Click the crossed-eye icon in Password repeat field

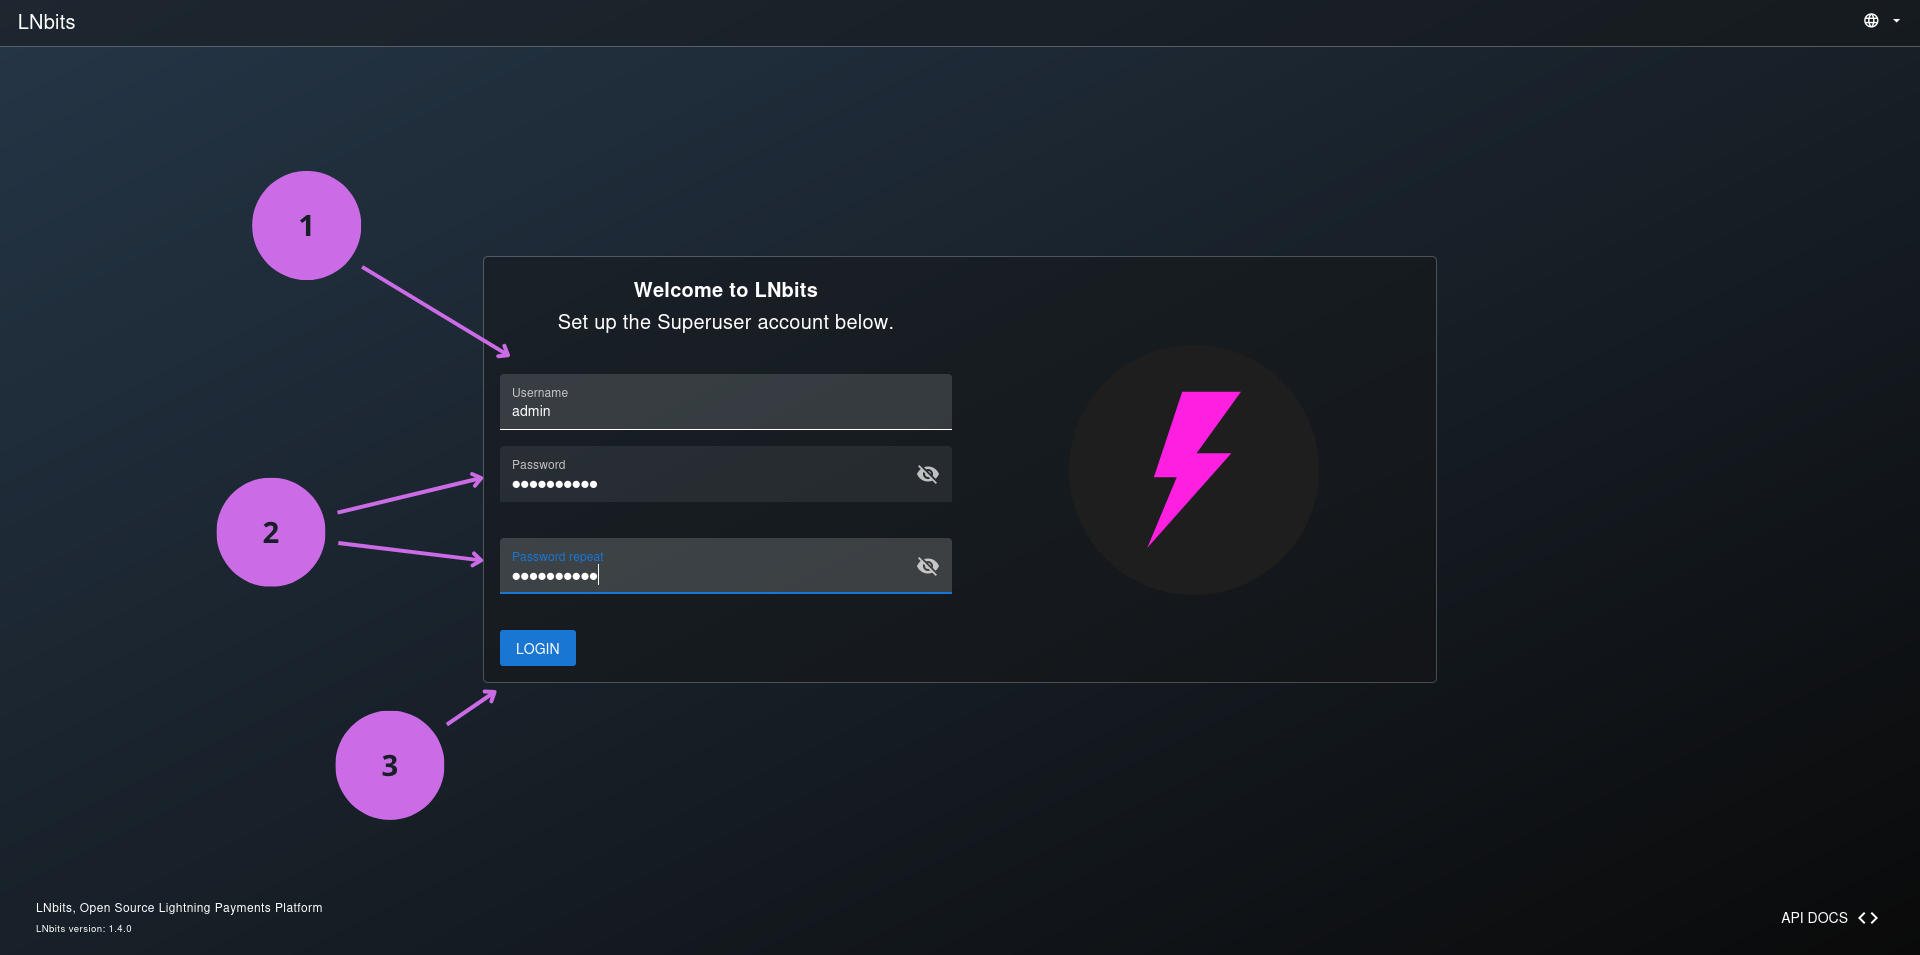tap(928, 565)
